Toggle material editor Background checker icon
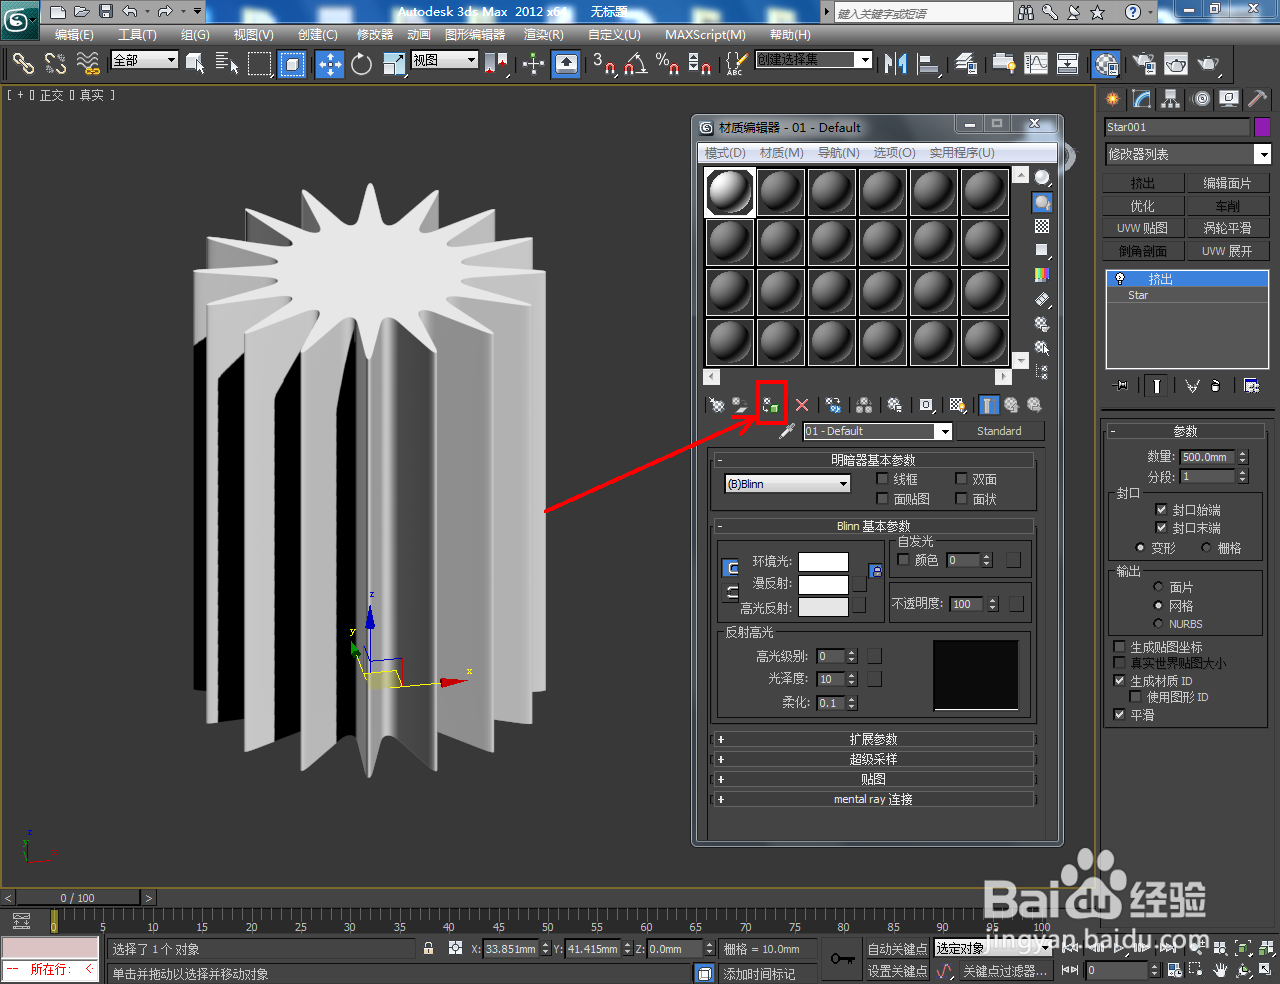The width and height of the screenshot is (1280, 984). coord(1042,226)
